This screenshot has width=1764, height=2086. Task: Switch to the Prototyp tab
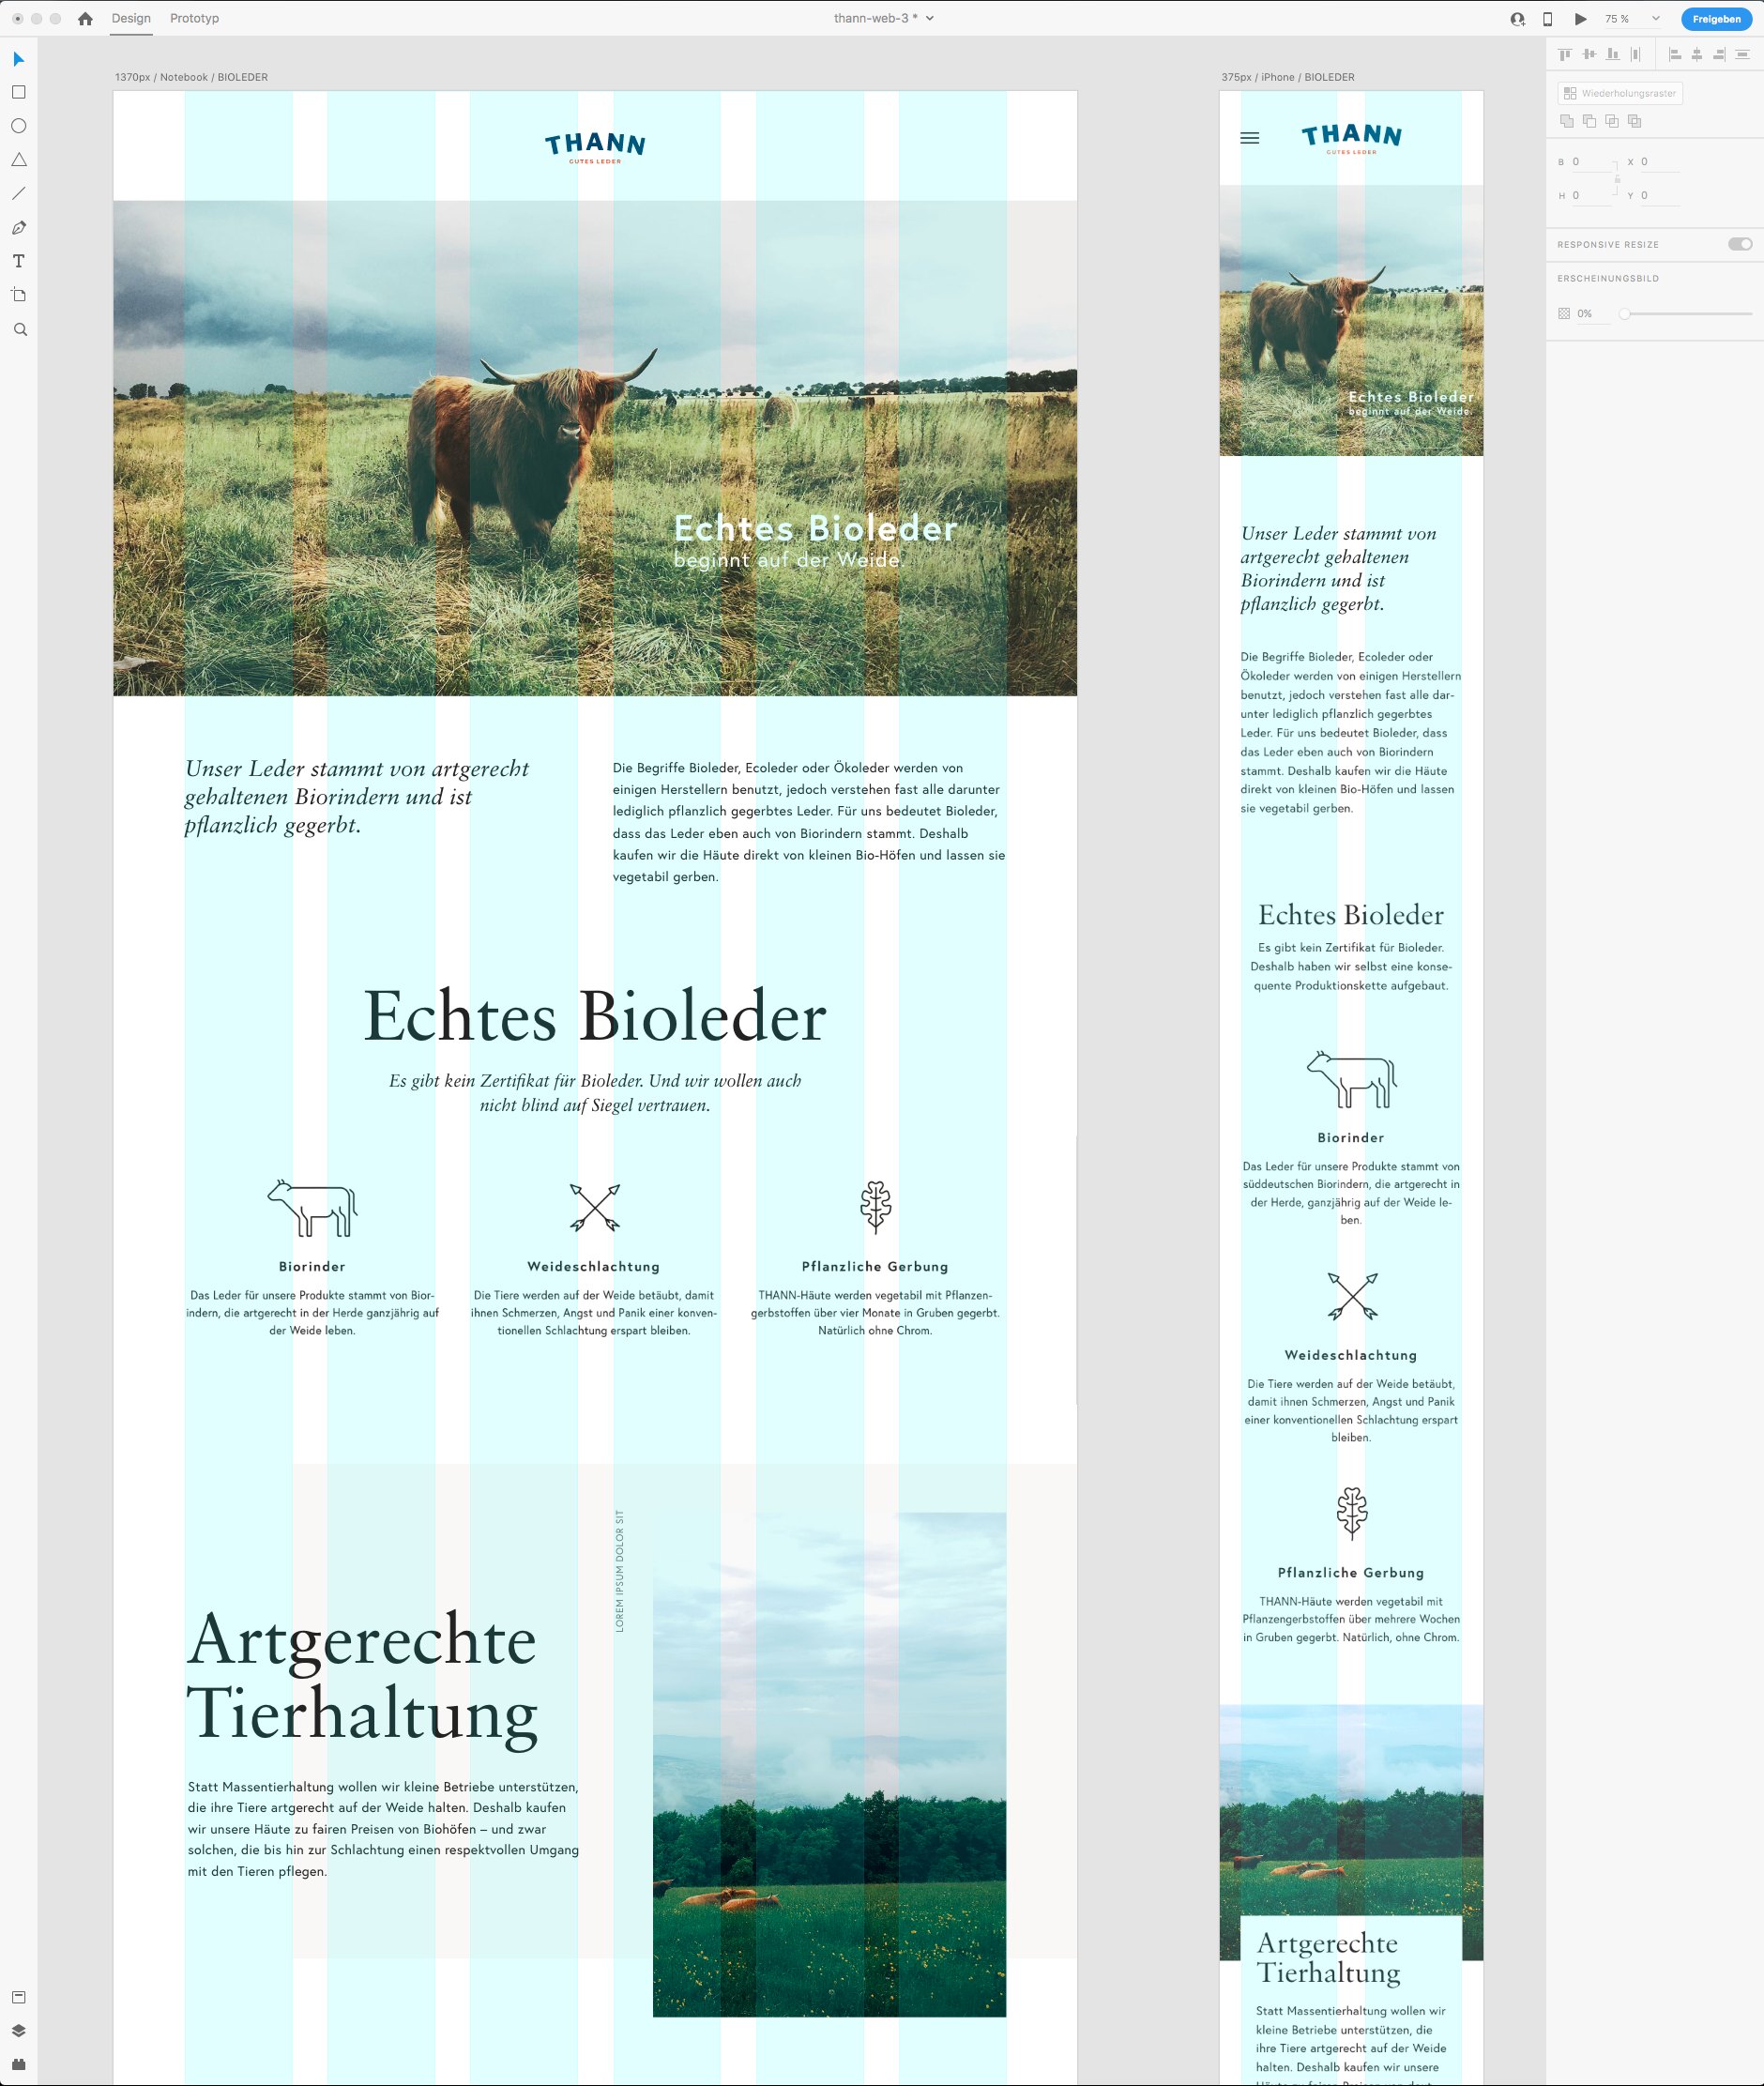pos(194,18)
